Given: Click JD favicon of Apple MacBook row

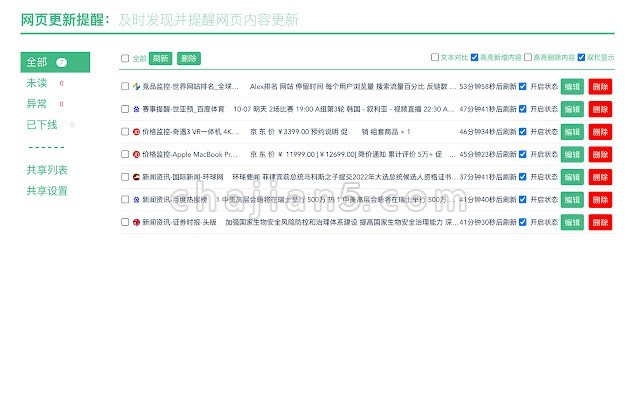Looking at the screenshot, I should point(136,154).
